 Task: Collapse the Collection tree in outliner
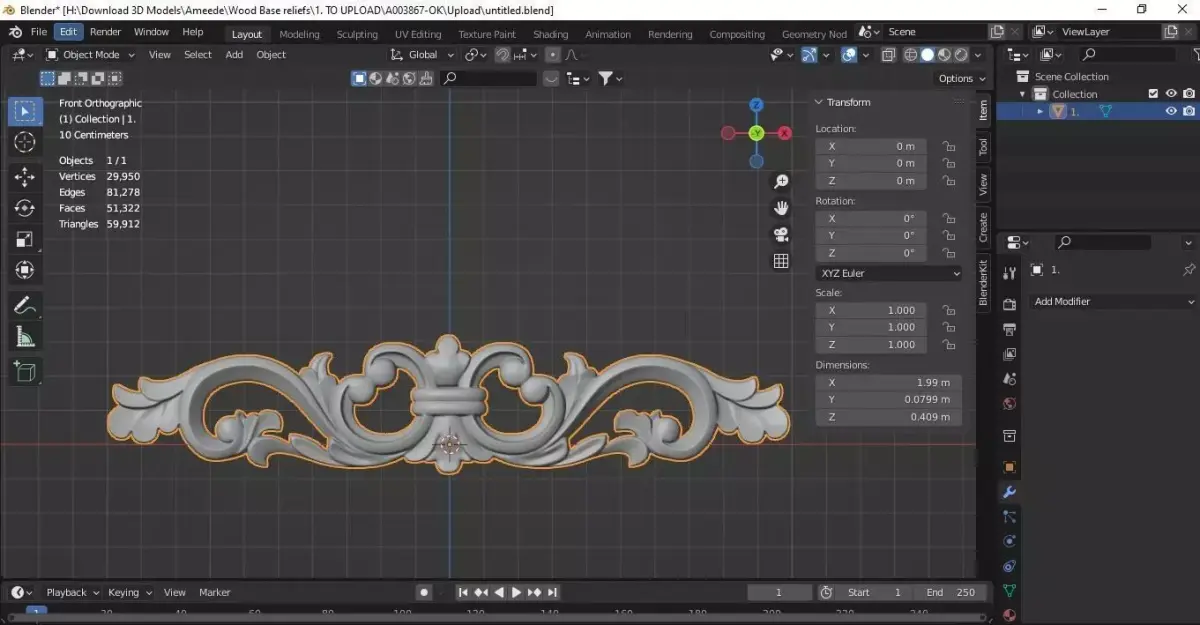pos(1023,94)
